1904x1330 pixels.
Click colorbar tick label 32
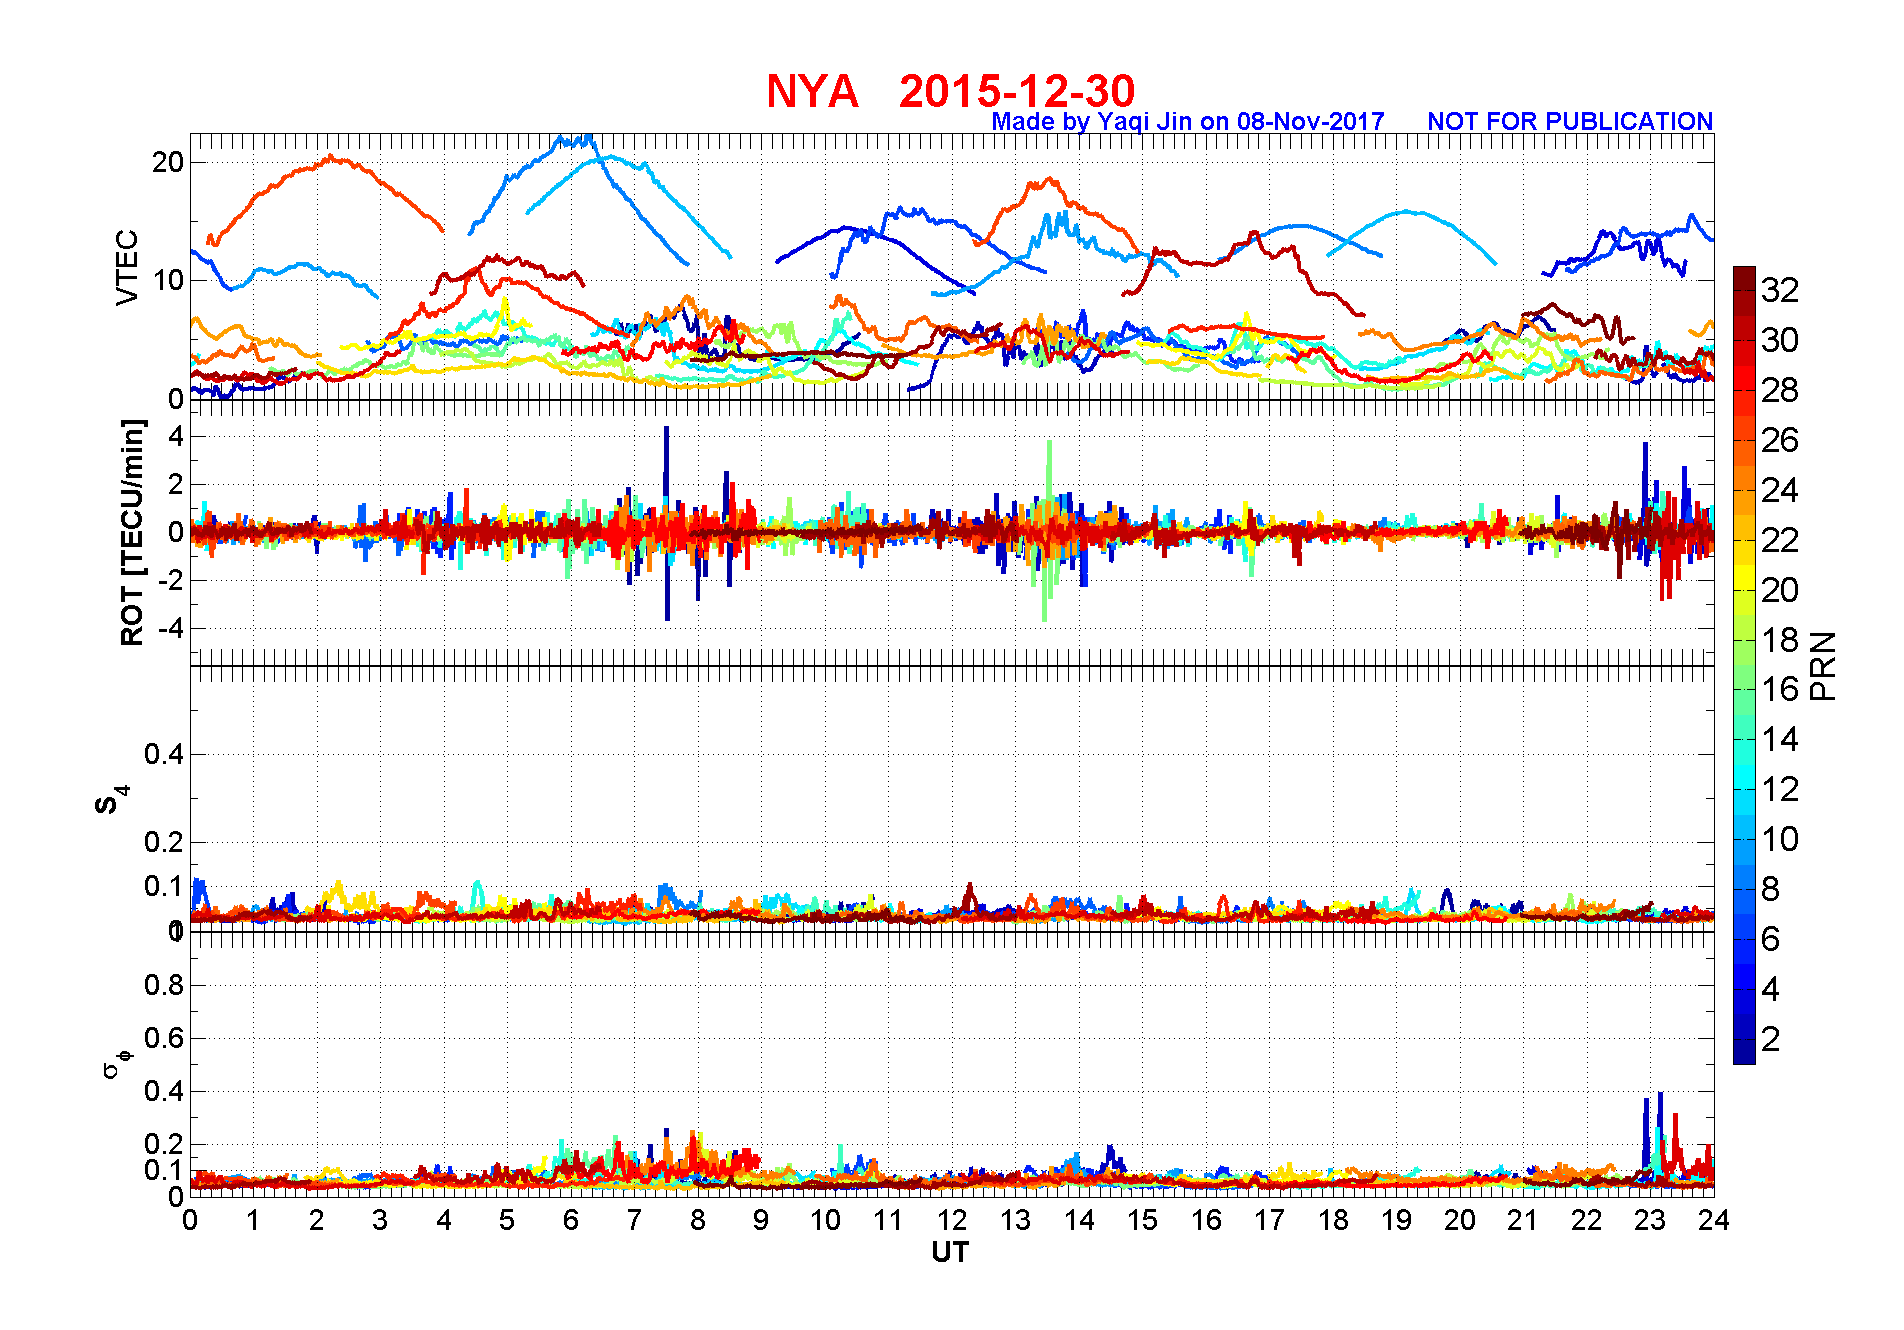tap(1780, 290)
